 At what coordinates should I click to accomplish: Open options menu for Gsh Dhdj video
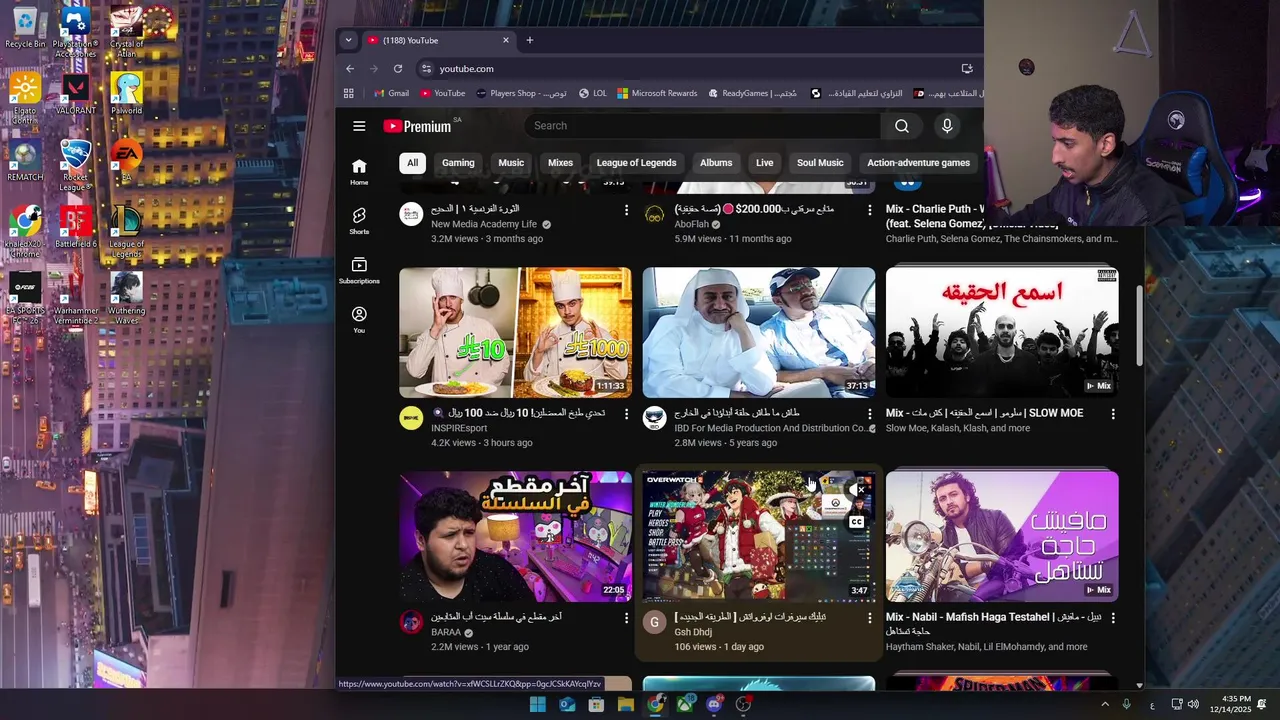(869, 618)
